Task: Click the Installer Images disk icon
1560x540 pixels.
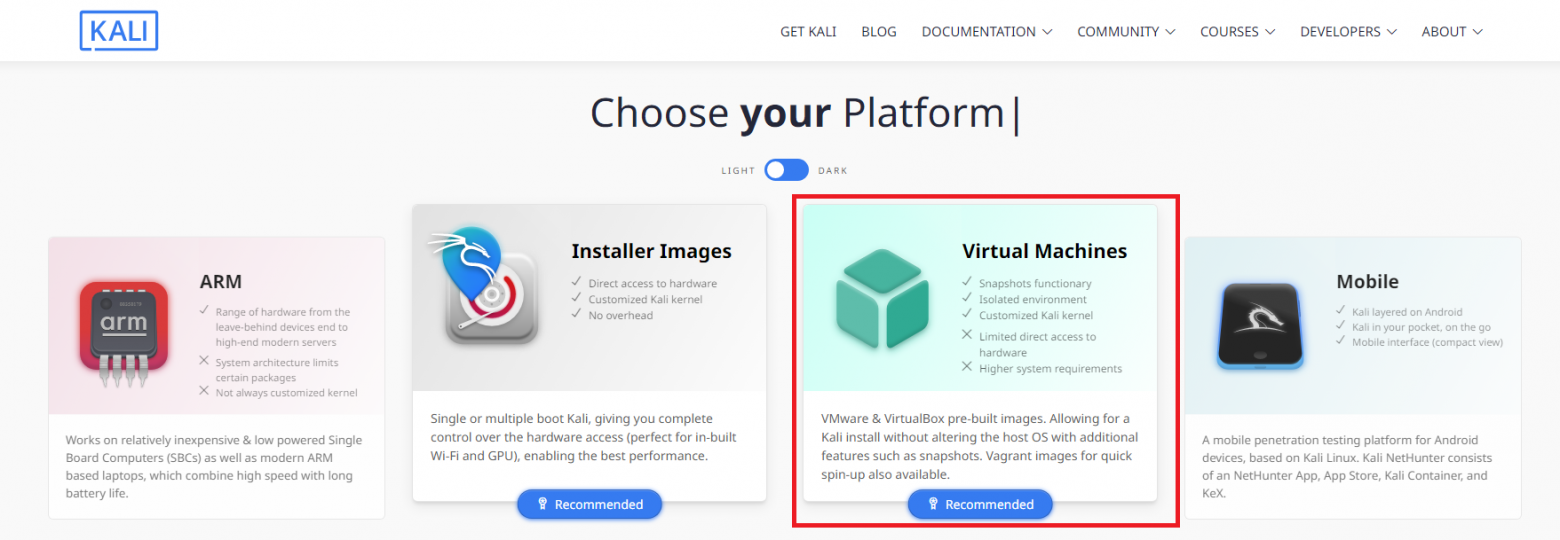Action: [x=484, y=286]
